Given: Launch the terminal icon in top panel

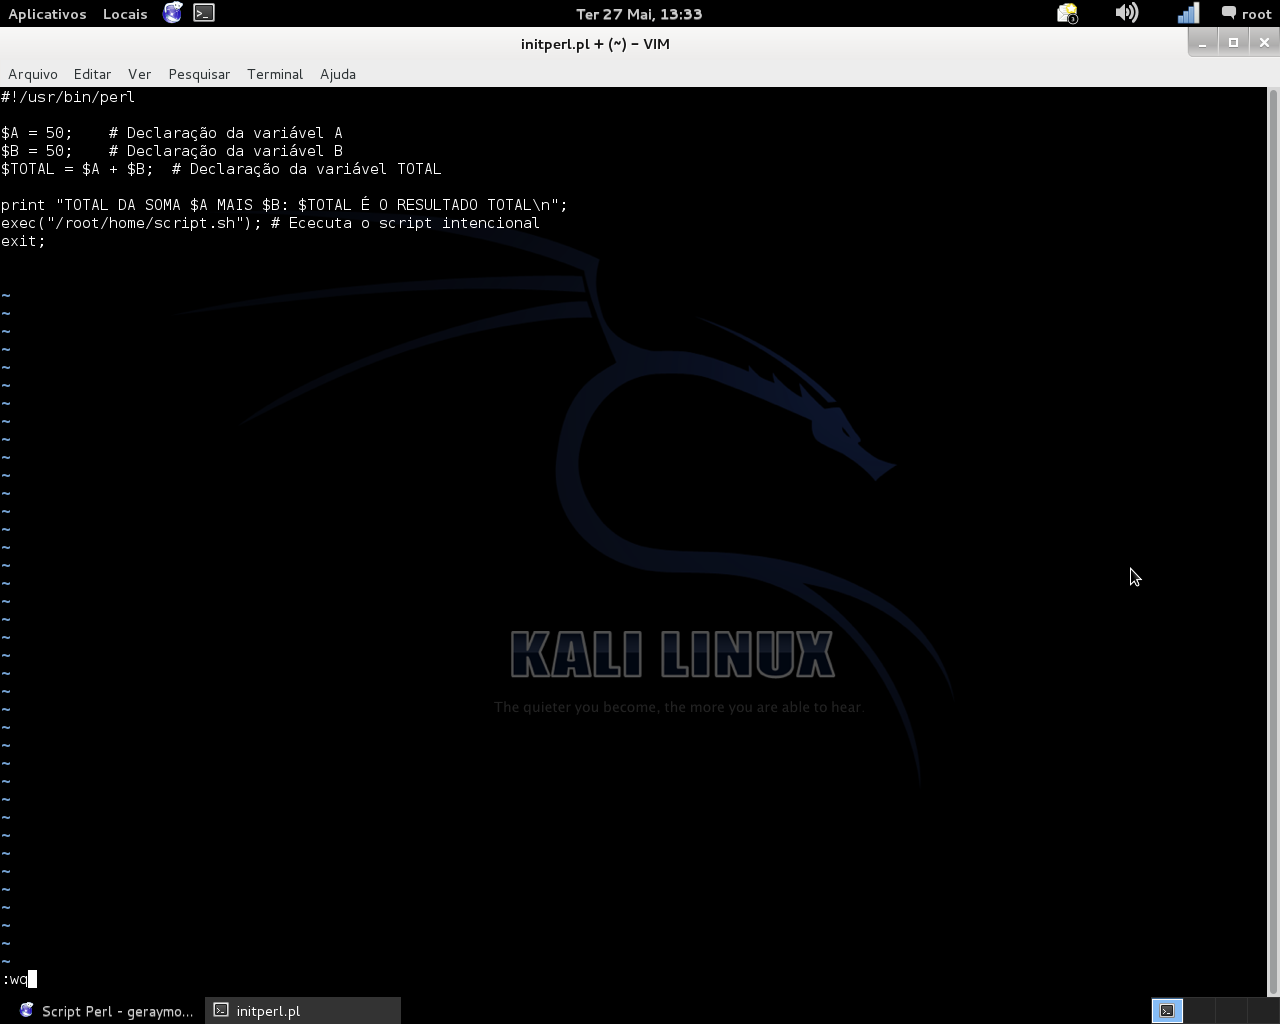Looking at the screenshot, I should click(204, 13).
